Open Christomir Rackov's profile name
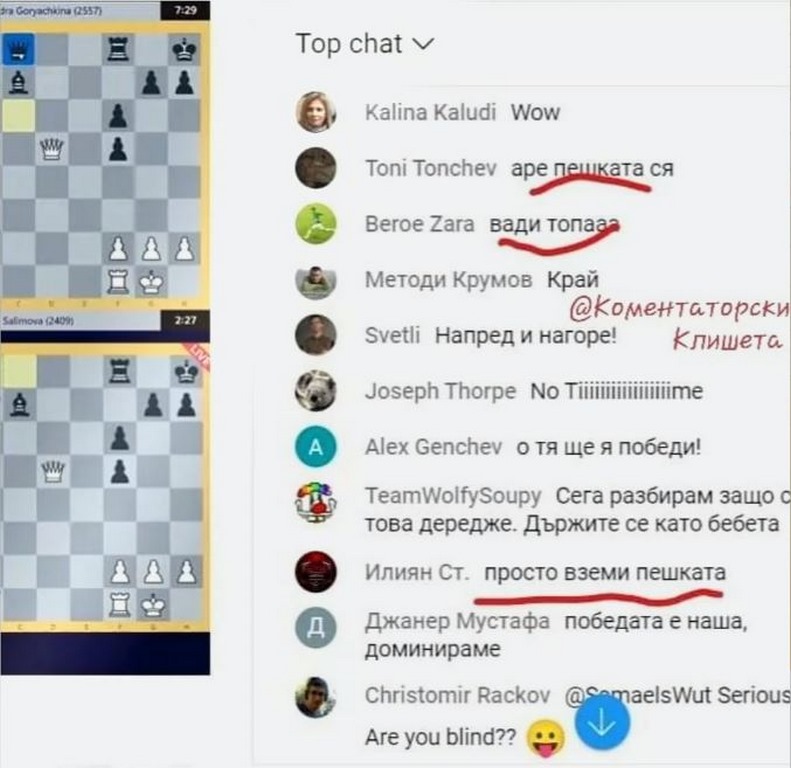The width and height of the screenshot is (791, 768). 458,695
